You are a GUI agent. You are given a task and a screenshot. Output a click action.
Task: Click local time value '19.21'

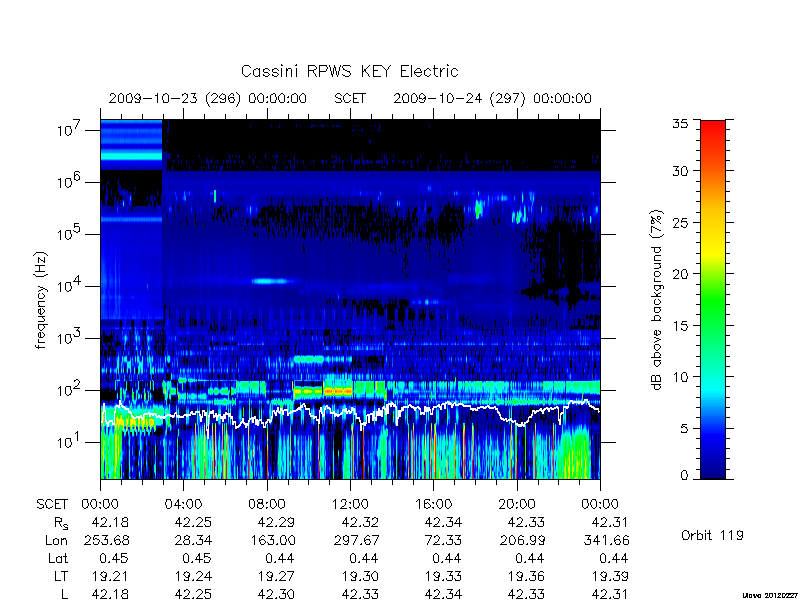(x=110, y=577)
